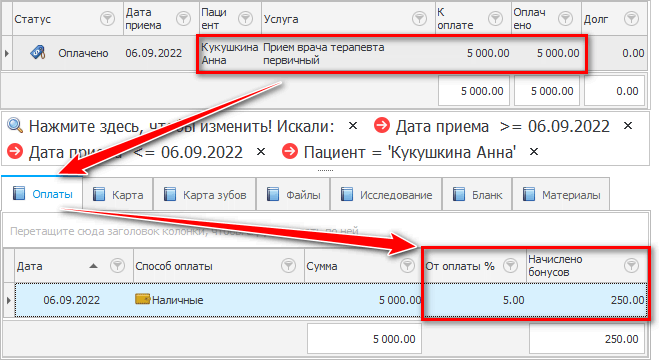Click the wallet icon beside Наличные
Viewport: 659px width, 360px height.
click(x=142, y=299)
